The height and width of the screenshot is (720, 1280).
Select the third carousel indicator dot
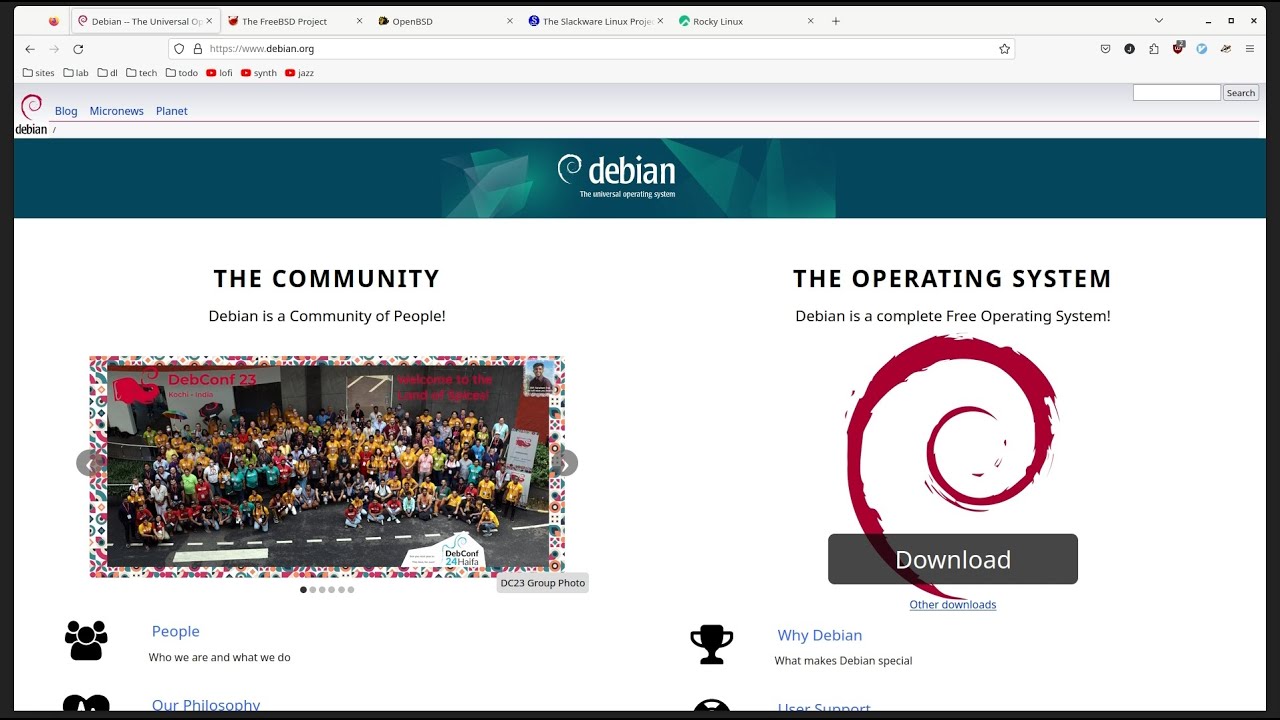(322, 590)
